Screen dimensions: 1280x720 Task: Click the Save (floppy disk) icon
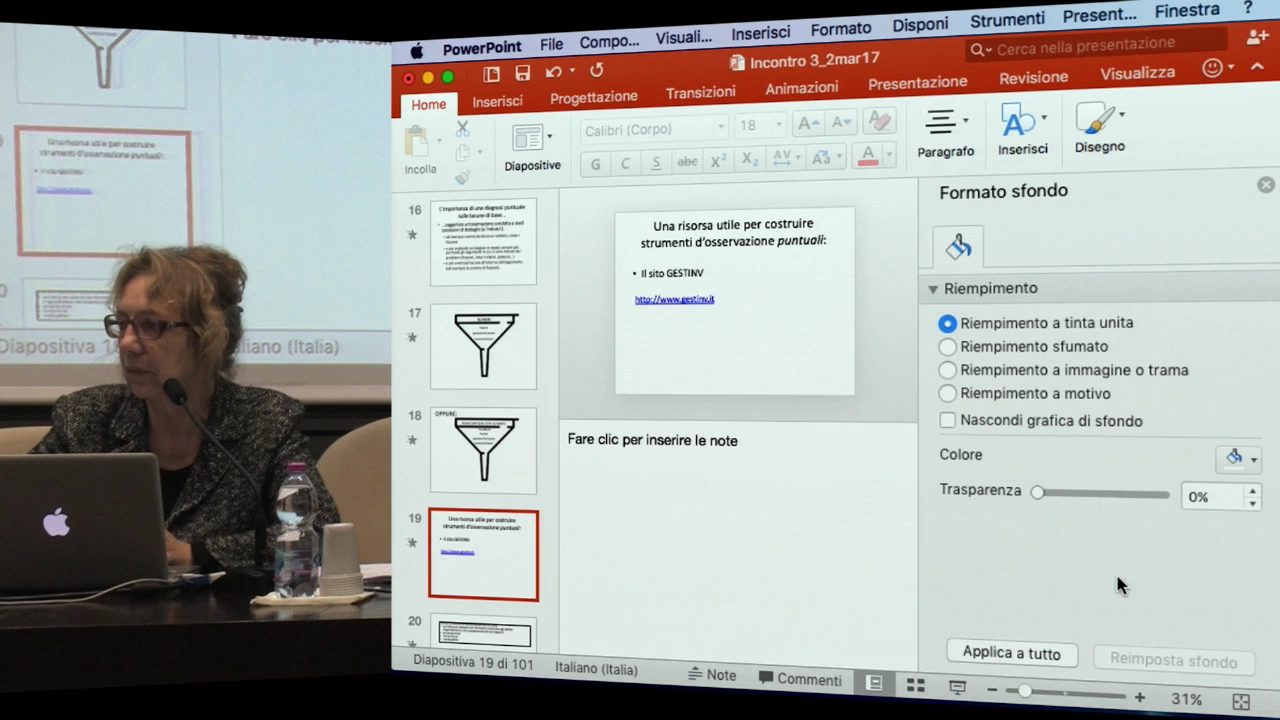[522, 73]
